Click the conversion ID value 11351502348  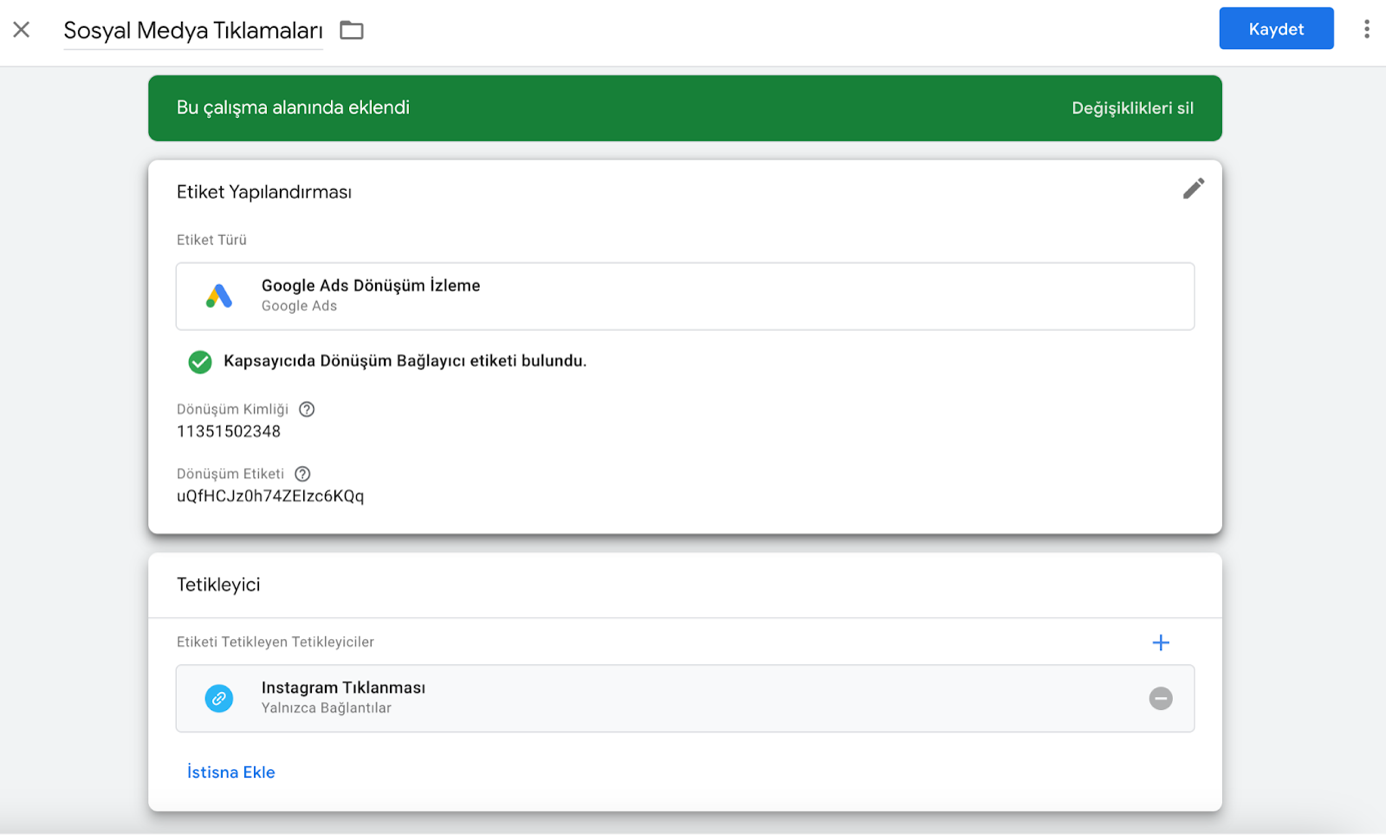pyautogui.click(x=228, y=432)
